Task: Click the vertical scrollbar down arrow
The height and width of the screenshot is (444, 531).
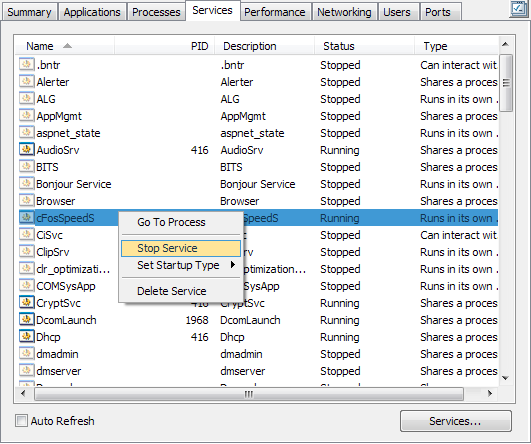Action: point(506,378)
